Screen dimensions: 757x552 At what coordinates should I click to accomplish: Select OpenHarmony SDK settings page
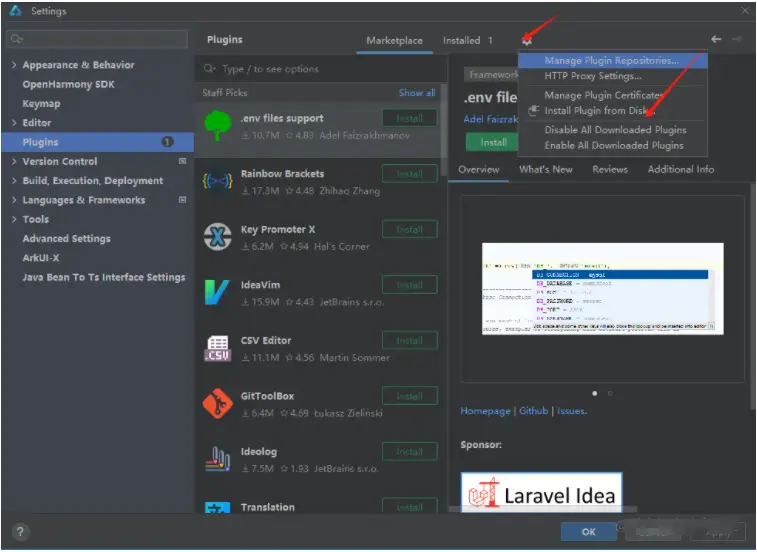pos(68,84)
